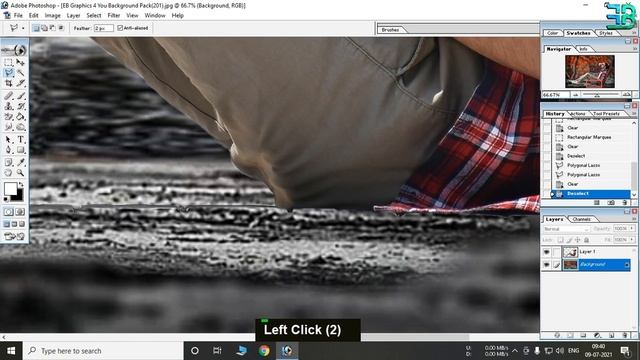Select the Path Selection tool

9,140
